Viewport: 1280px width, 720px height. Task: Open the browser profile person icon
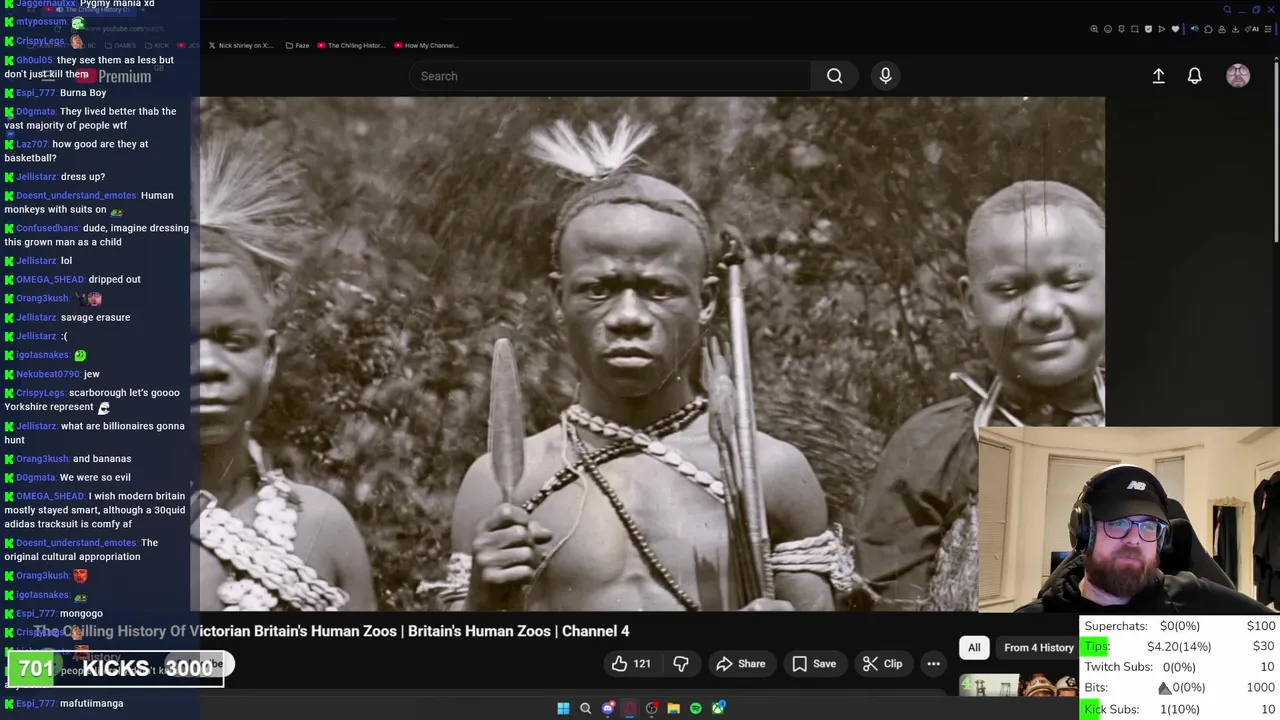(x=1222, y=29)
